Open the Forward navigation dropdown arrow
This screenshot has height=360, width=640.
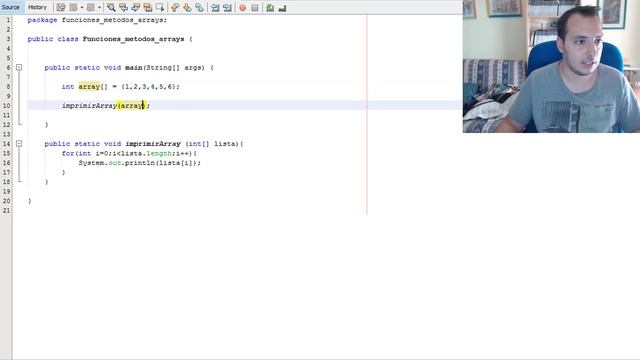99,7
